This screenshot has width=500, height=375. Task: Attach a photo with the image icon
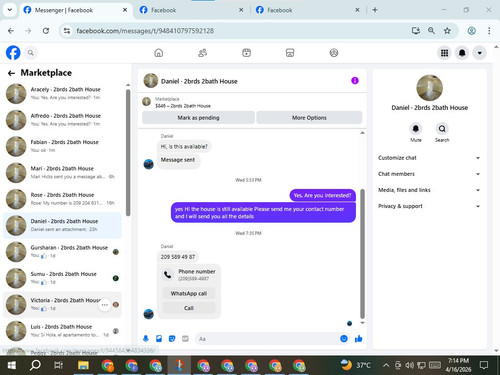[x=159, y=339]
